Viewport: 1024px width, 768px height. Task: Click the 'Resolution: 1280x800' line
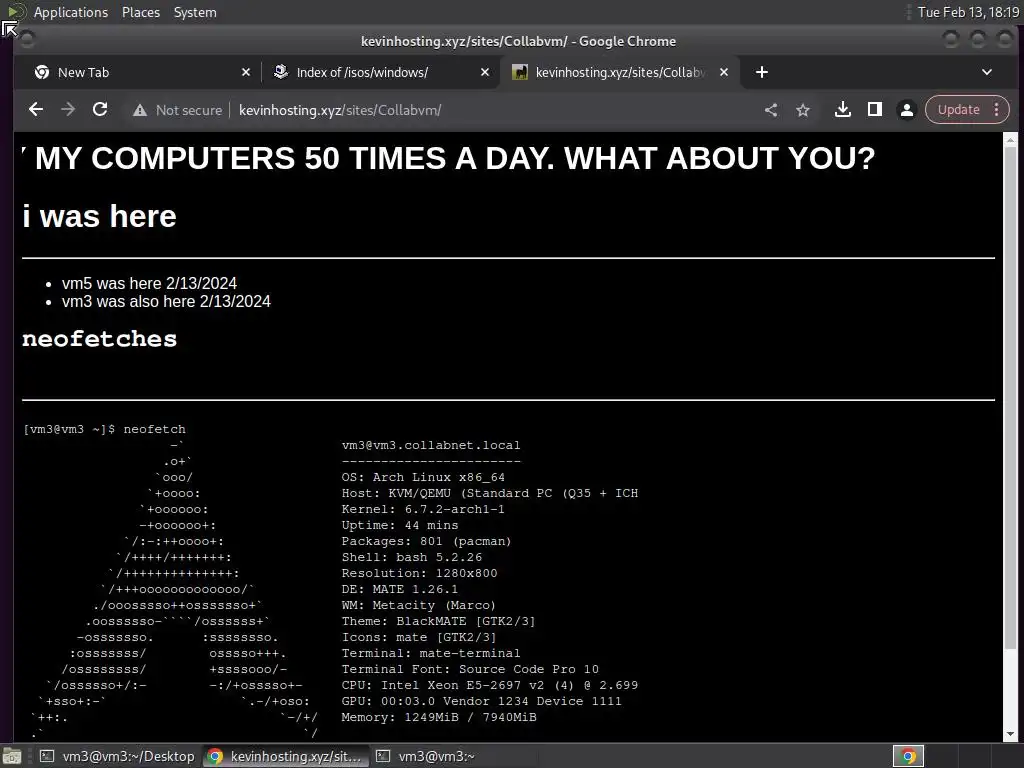[x=419, y=573]
